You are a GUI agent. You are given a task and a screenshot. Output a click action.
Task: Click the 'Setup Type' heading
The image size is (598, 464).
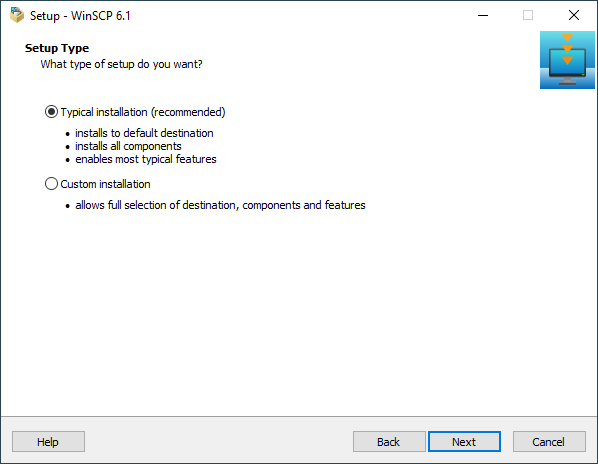[x=57, y=48]
